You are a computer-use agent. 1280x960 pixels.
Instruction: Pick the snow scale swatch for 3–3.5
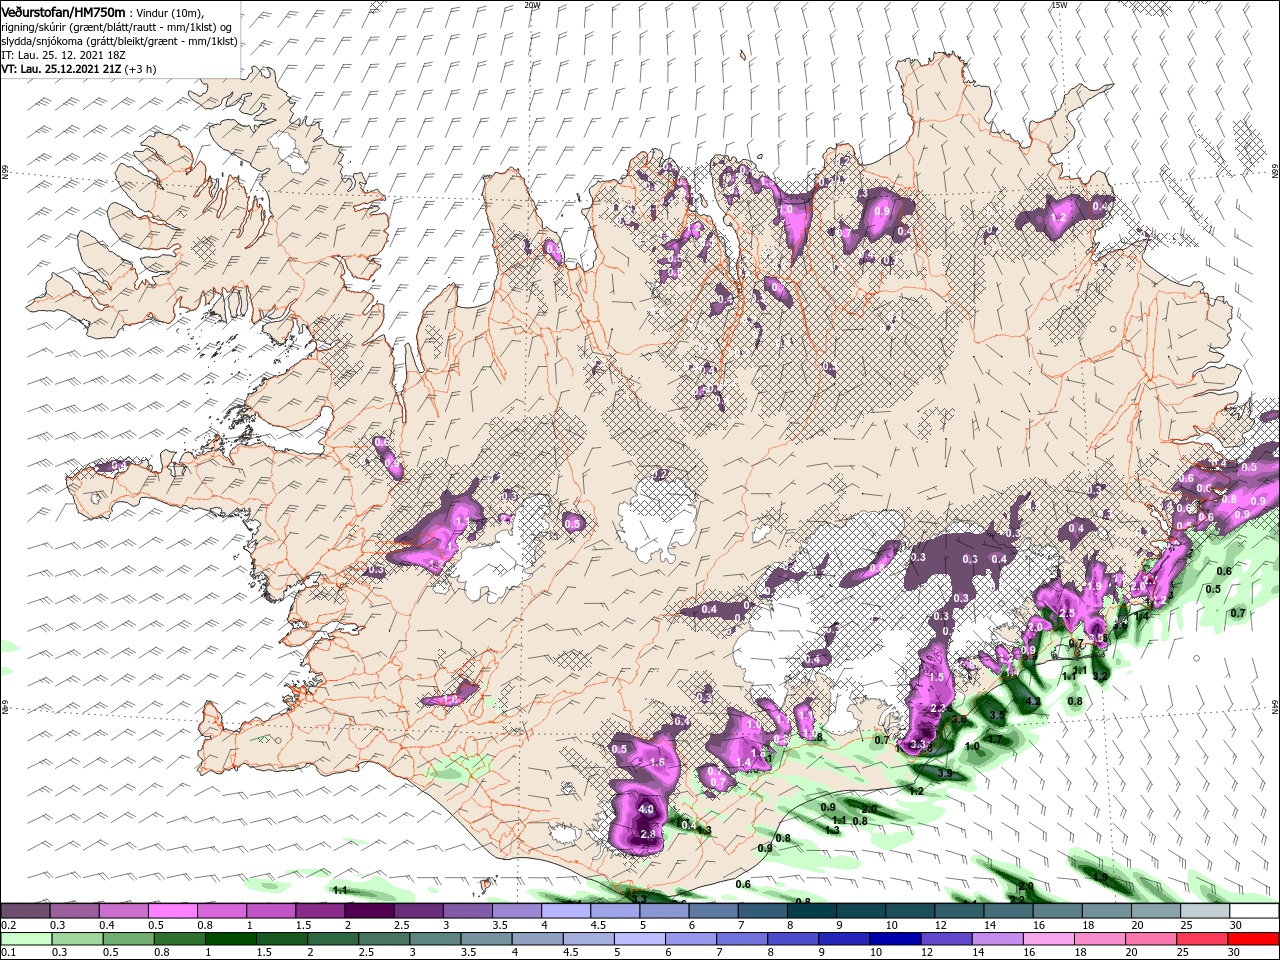(x=467, y=912)
